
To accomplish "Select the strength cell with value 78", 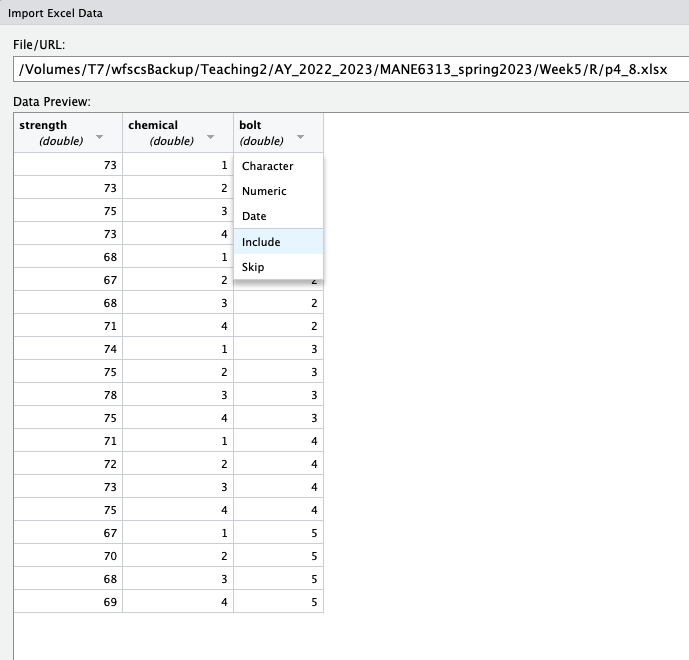I will (68, 396).
